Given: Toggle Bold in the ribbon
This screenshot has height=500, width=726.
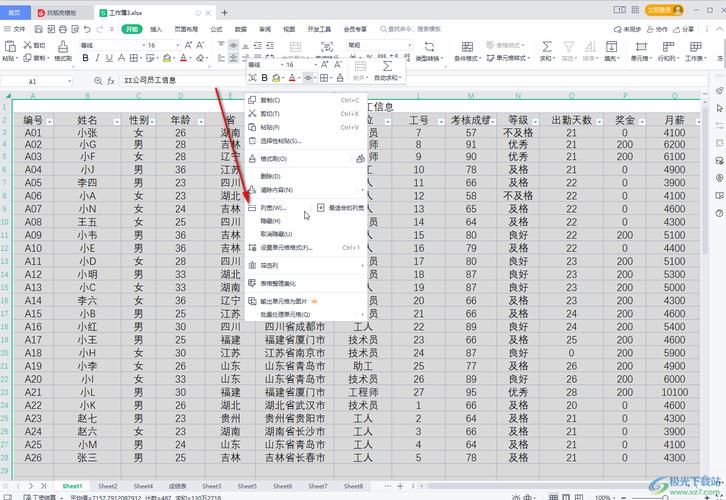Looking at the screenshot, I should click(x=85, y=58).
